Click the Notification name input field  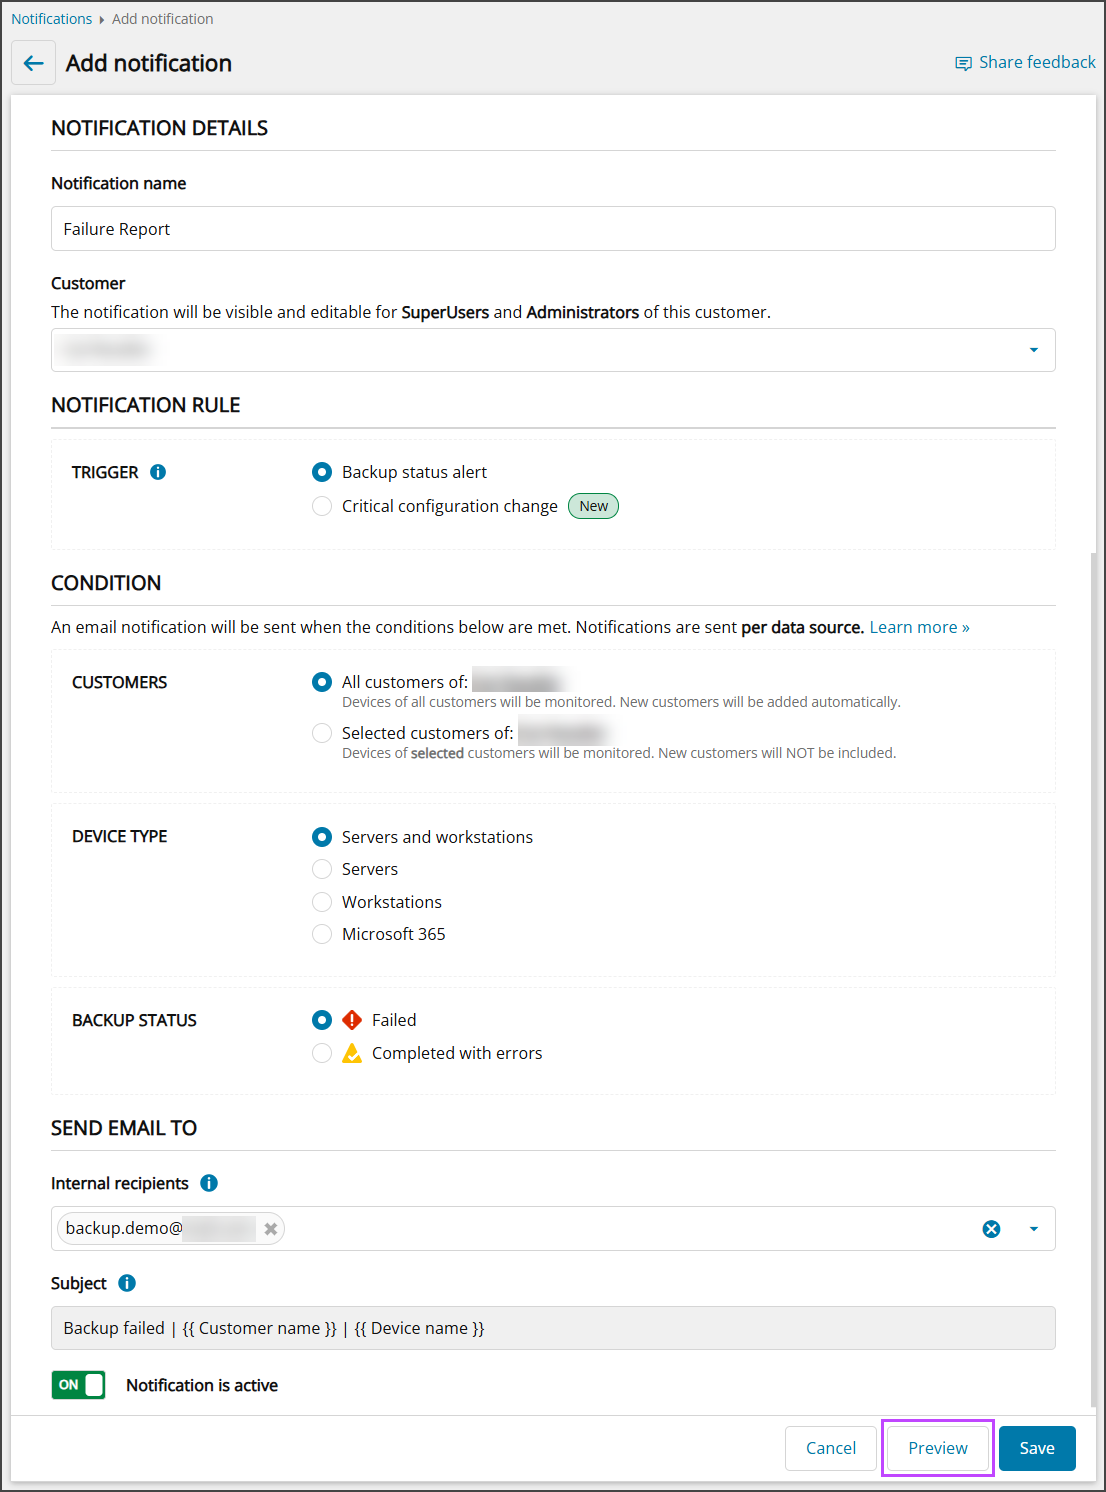click(x=553, y=229)
